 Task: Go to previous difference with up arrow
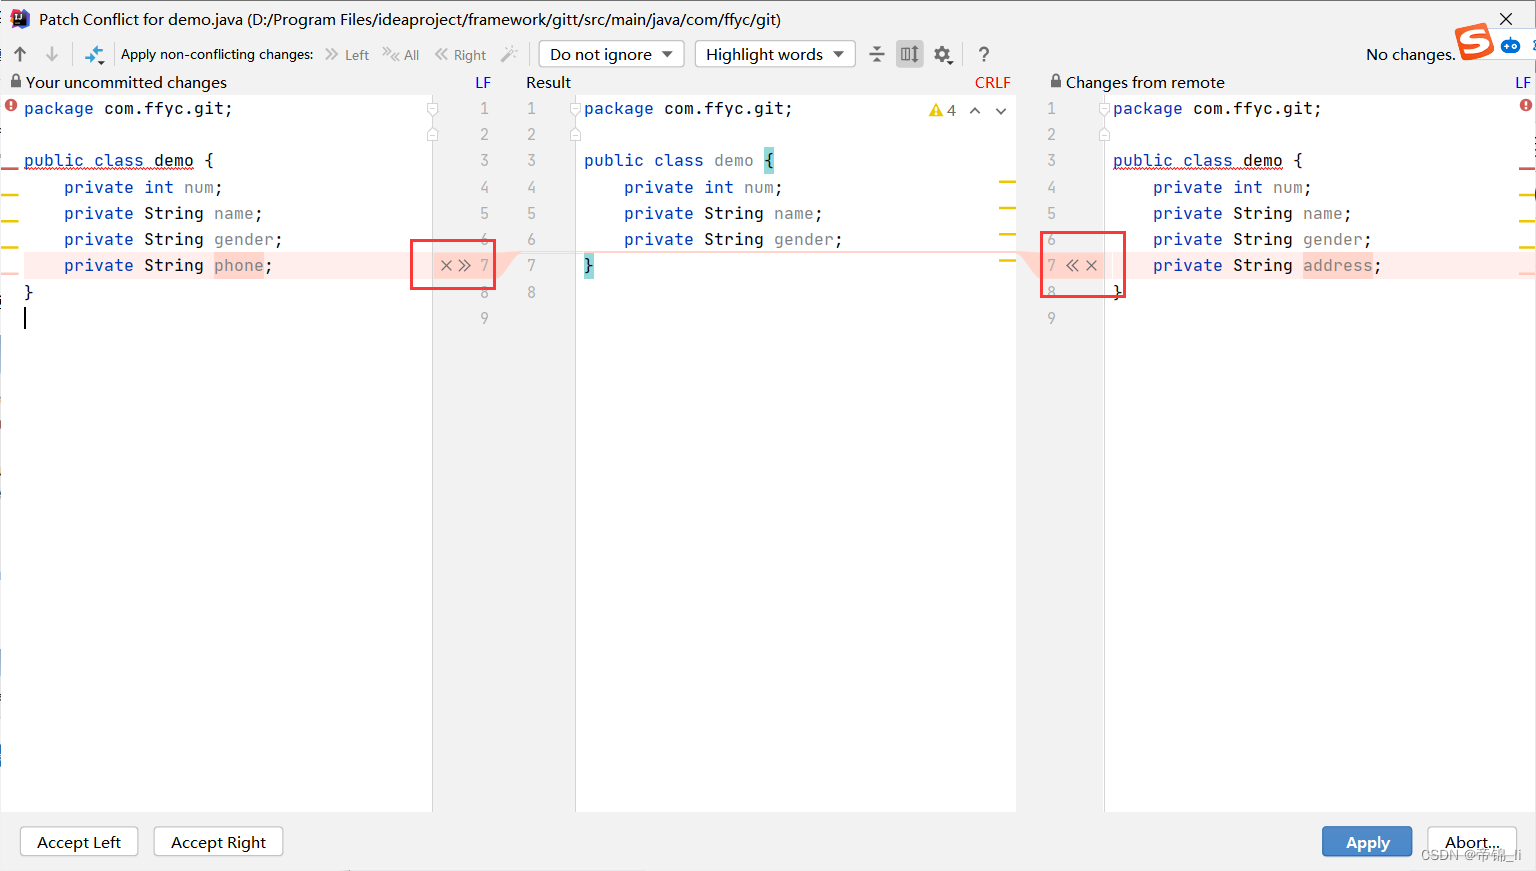(x=20, y=54)
